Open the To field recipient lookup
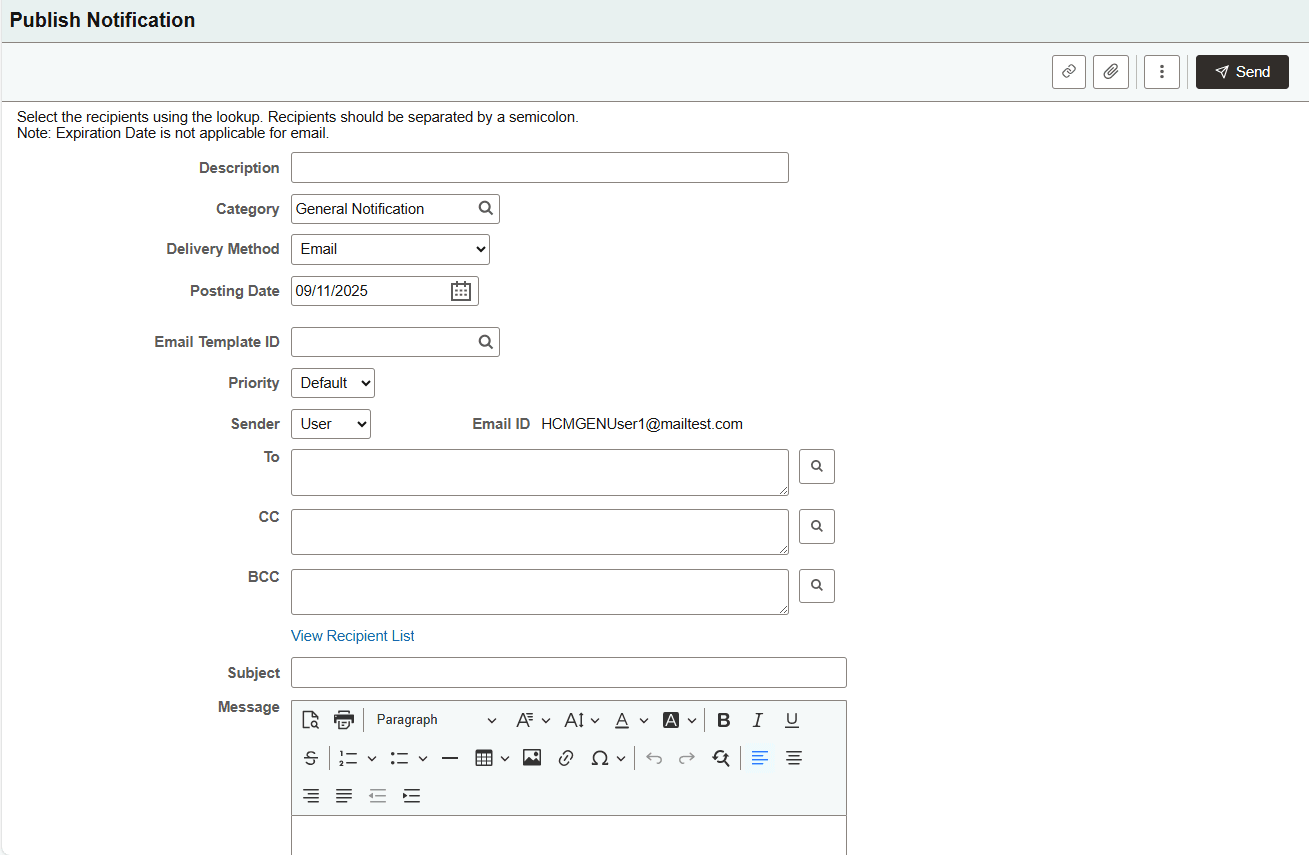This screenshot has height=855, width=1309. pos(816,466)
